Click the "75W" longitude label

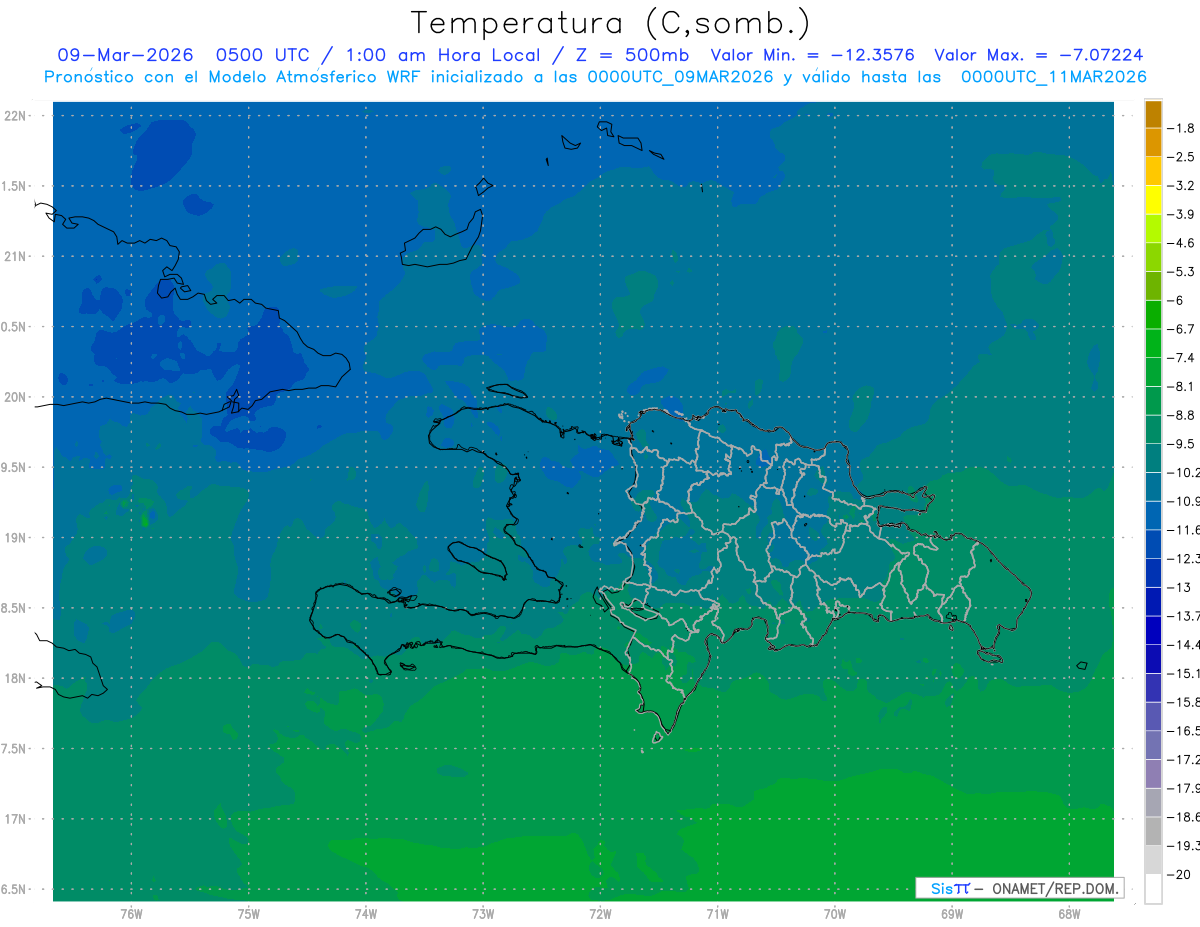click(x=249, y=914)
